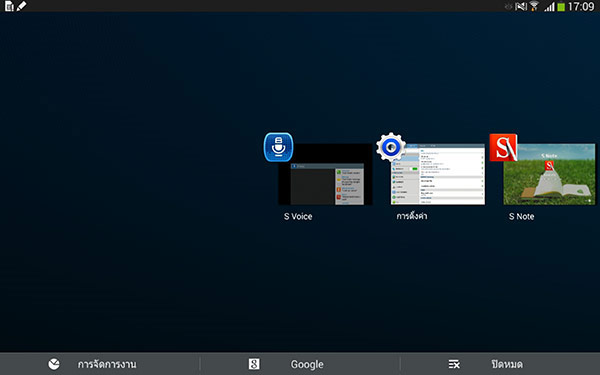Tap the Smart Stay eye icon

pos(509,7)
